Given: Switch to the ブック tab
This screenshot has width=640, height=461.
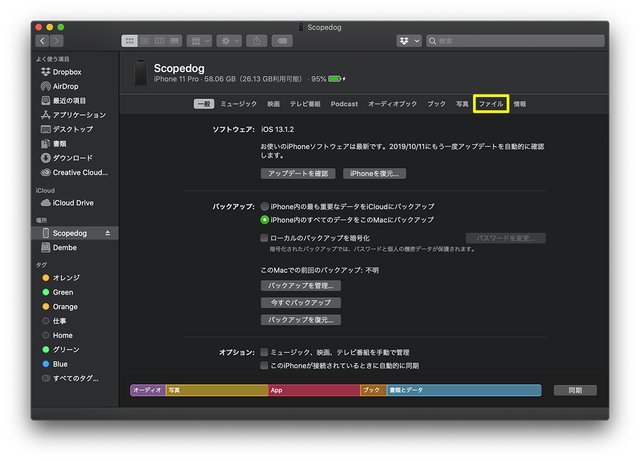Looking at the screenshot, I should 436,104.
